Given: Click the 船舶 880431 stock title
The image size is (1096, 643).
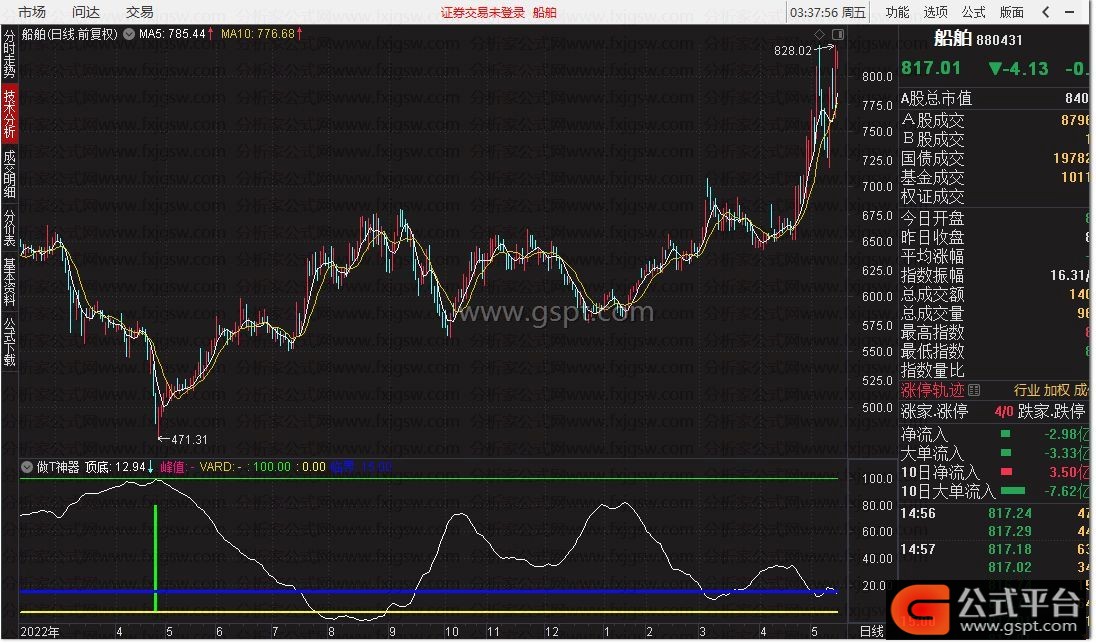Looking at the screenshot, I should point(978,39).
